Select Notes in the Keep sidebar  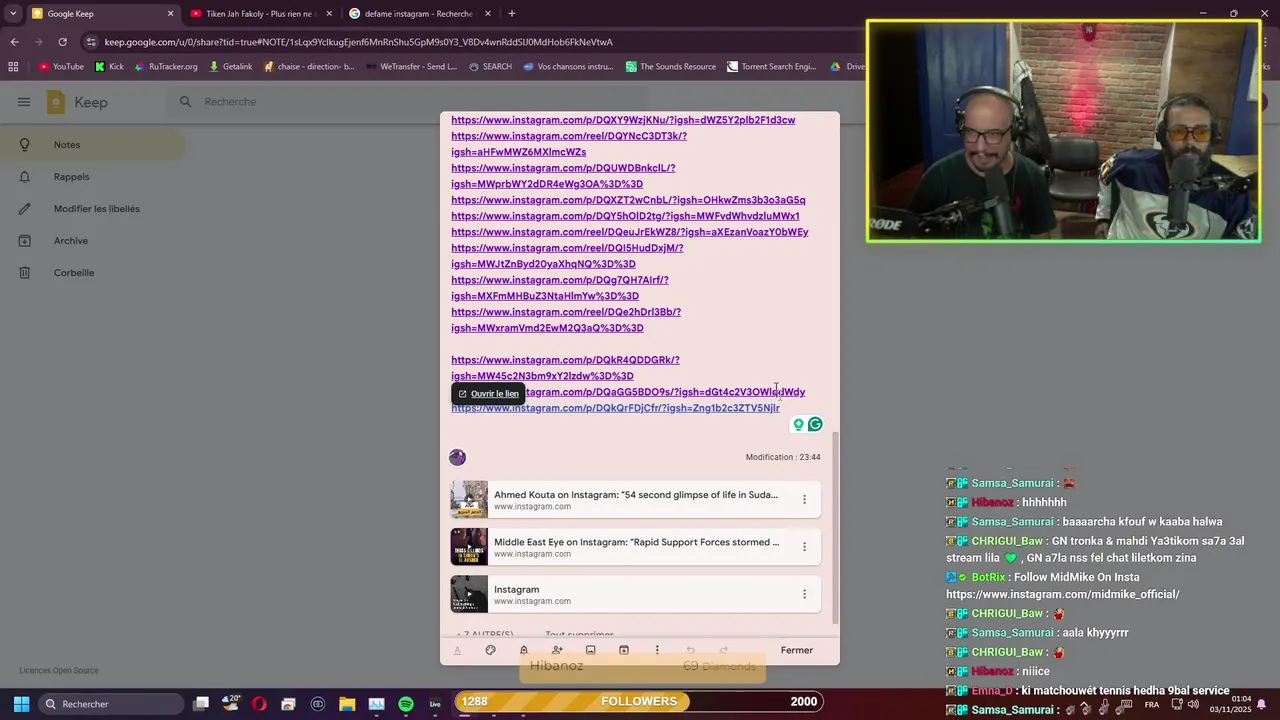[x=92, y=145]
